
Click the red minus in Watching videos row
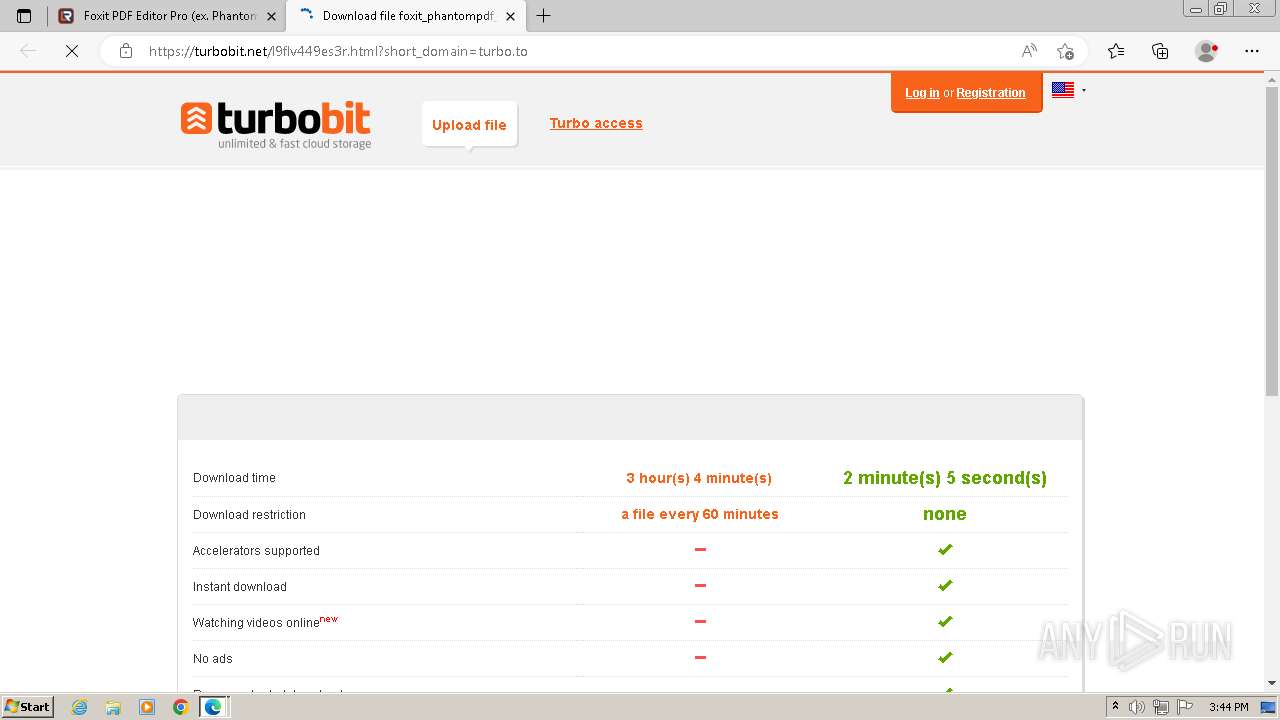click(x=700, y=621)
